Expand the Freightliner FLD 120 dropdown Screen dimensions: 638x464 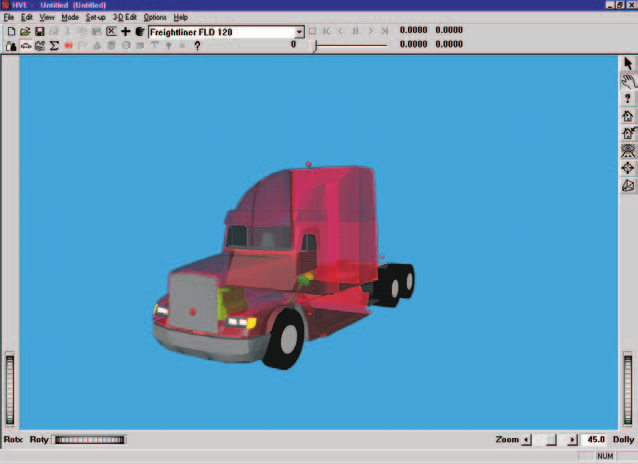pyautogui.click(x=299, y=32)
